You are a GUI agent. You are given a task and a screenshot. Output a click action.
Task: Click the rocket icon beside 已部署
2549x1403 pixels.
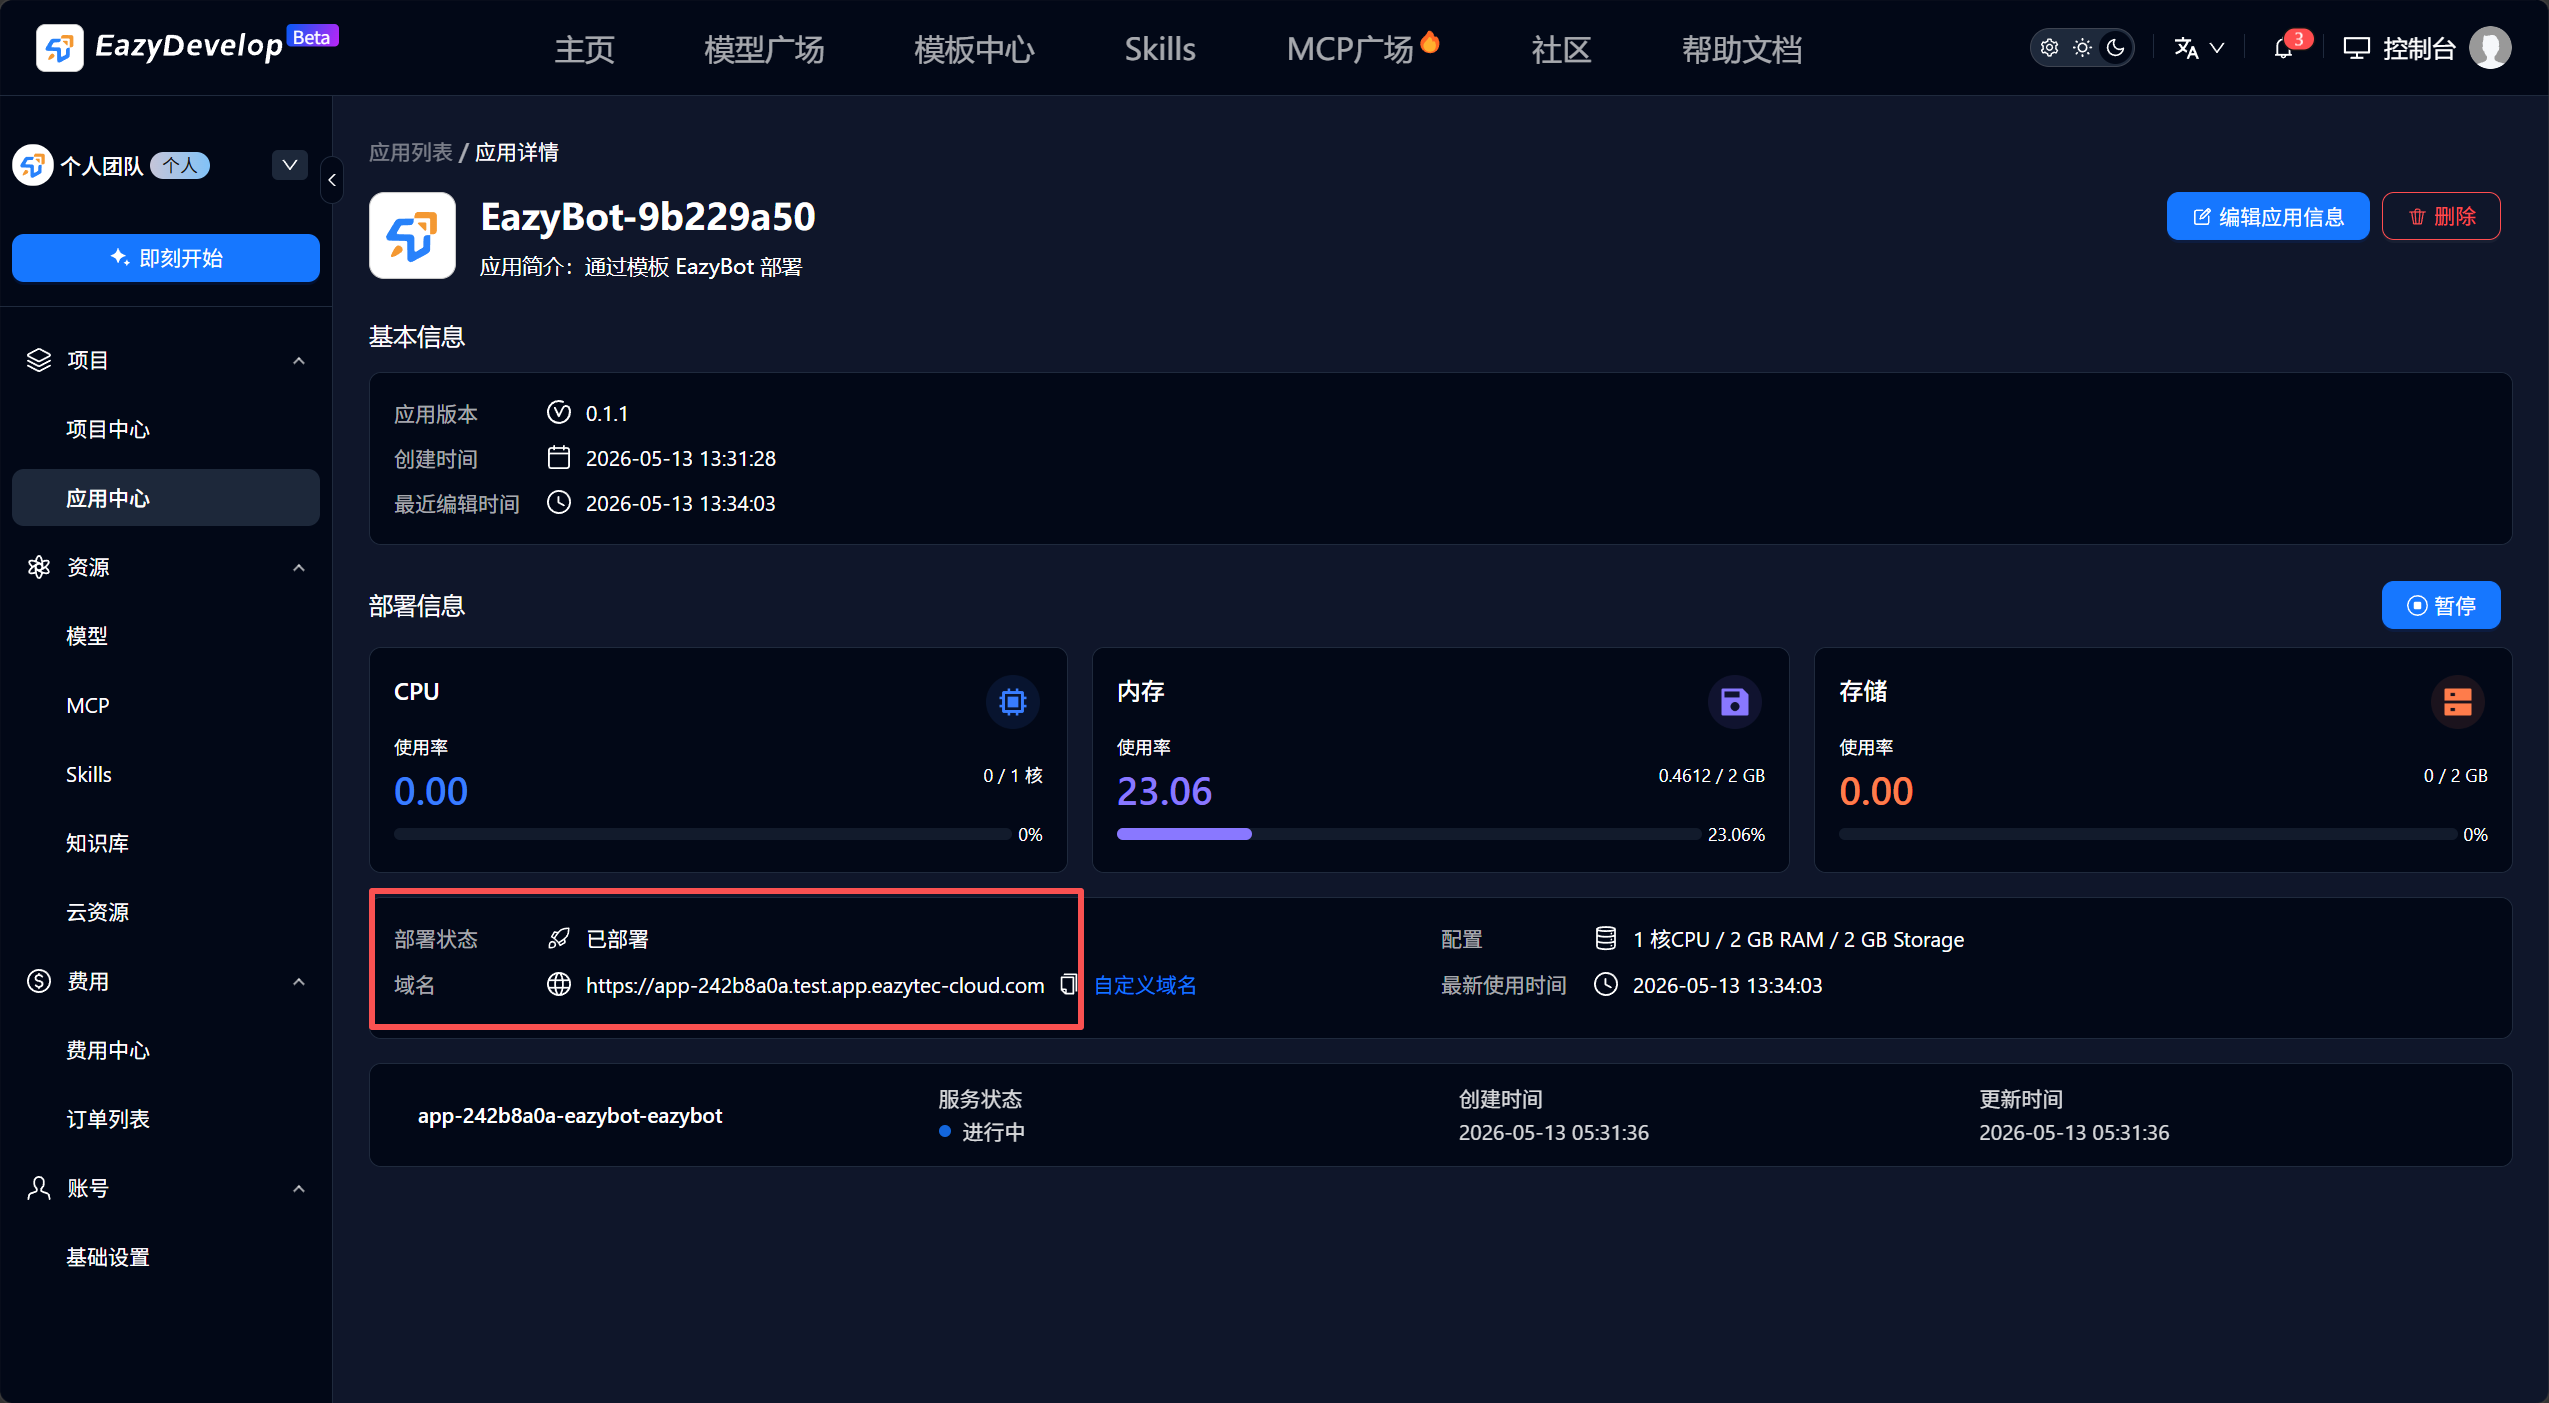pyautogui.click(x=559, y=939)
